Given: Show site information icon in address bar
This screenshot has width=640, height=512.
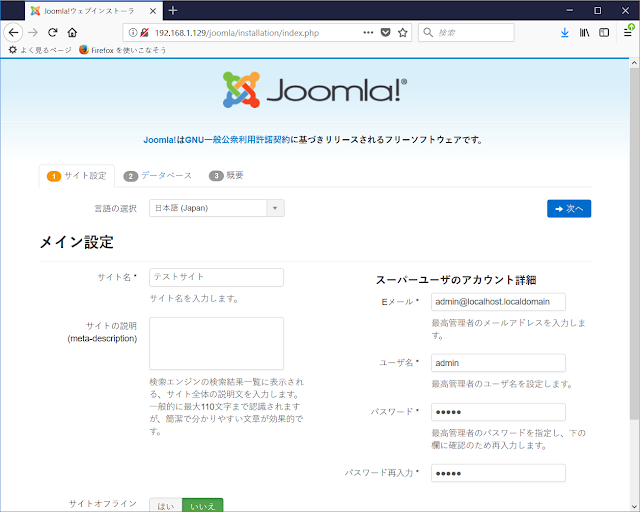Looking at the screenshot, I should click(133, 33).
